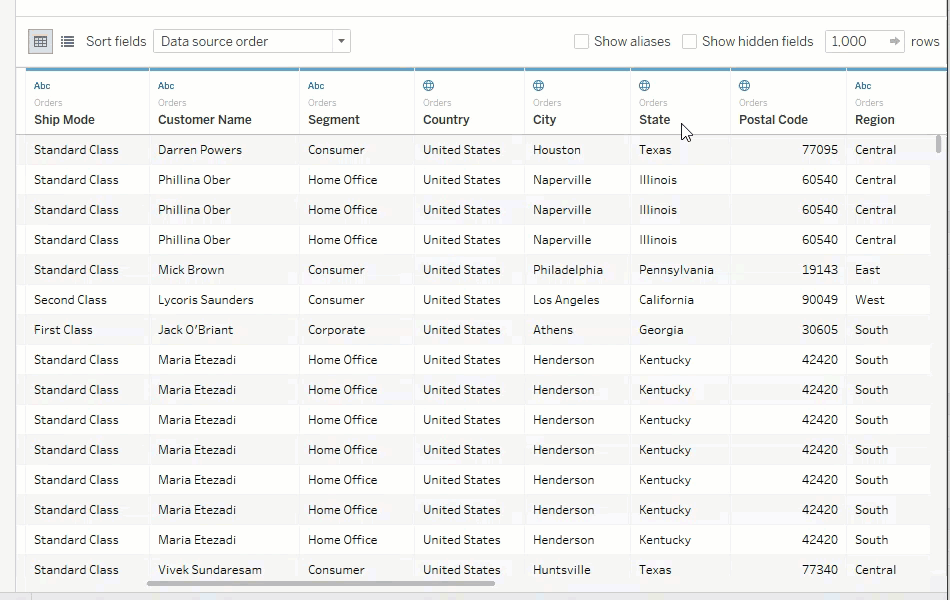Click globe geographic icon above Country
This screenshot has width=950, height=600.
tap(429, 86)
